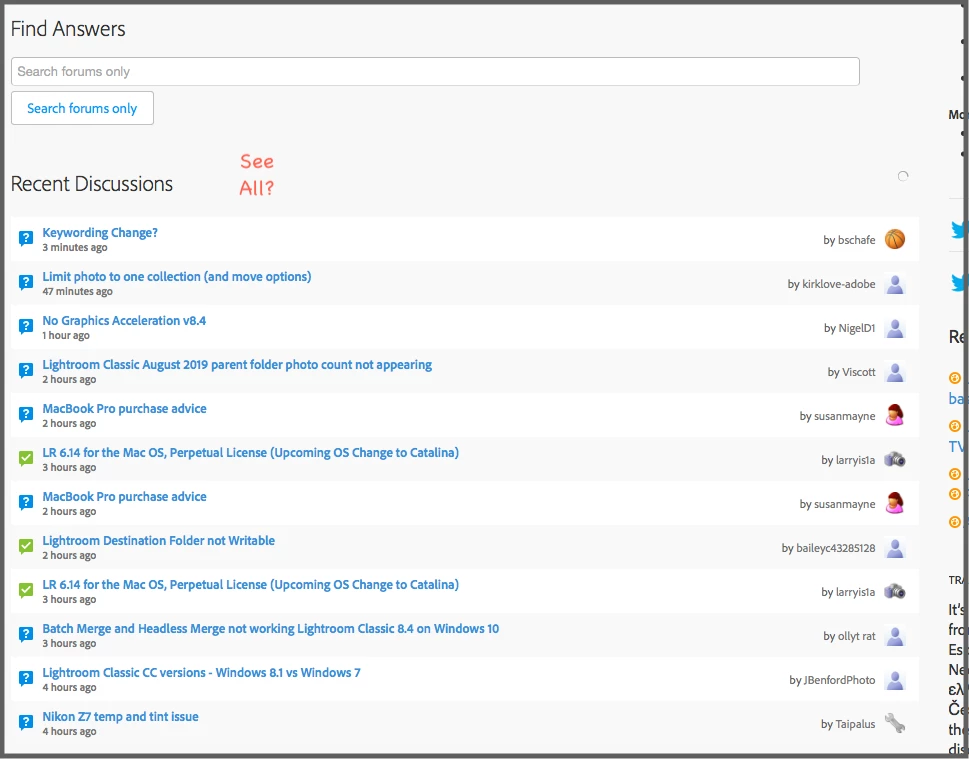Screen dimensions: 969x759
Task: Click NigelD1's avatar icon
Action: 895,328
